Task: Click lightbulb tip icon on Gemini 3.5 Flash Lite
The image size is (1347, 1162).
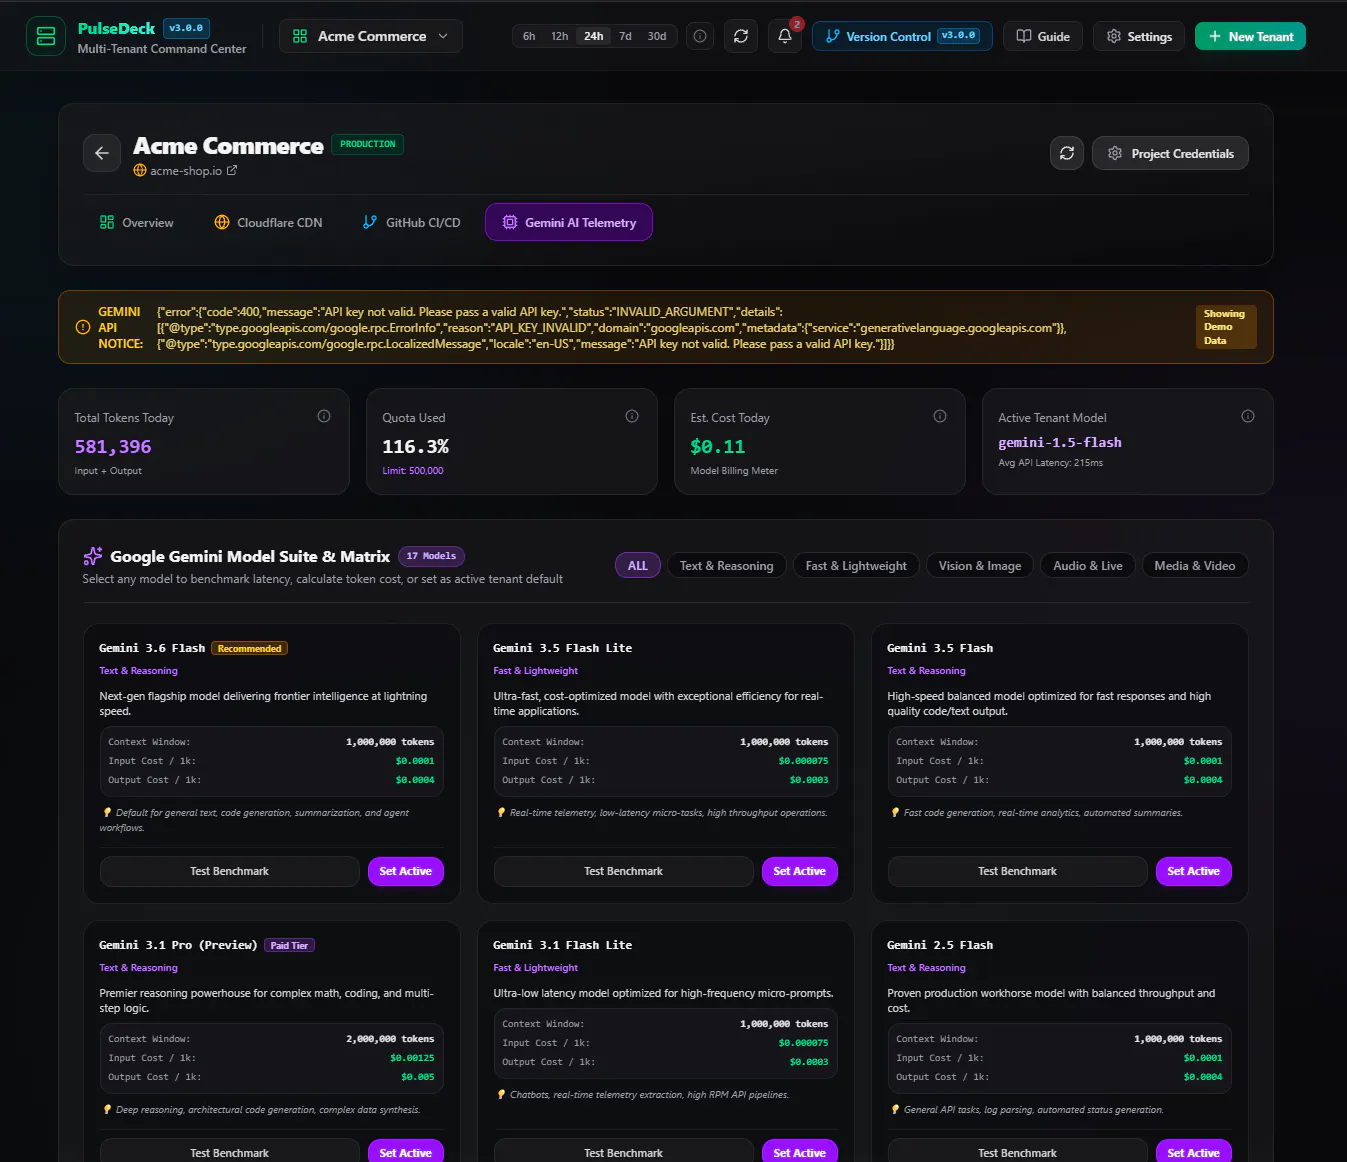Action: (501, 813)
